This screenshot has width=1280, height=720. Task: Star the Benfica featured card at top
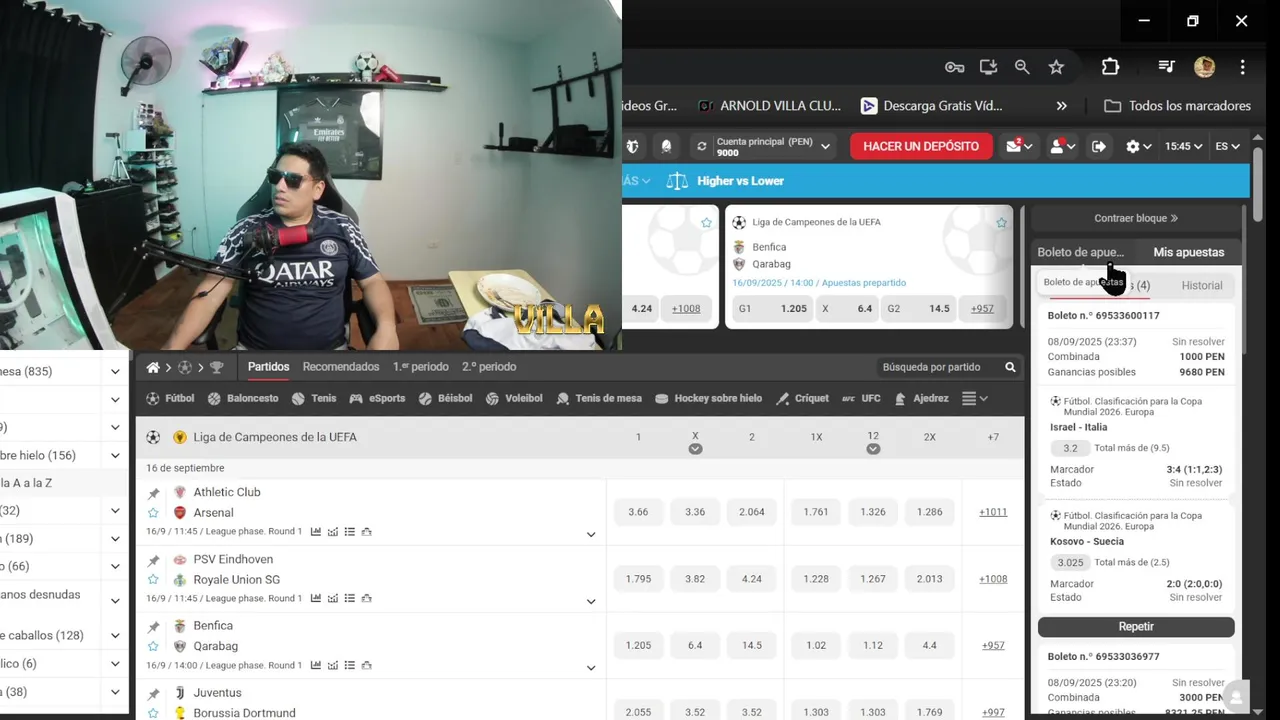pyautogui.click(x=1001, y=223)
